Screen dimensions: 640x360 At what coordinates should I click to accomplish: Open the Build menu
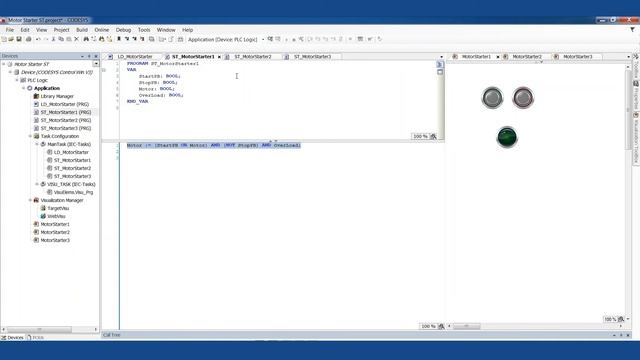(x=82, y=30)
